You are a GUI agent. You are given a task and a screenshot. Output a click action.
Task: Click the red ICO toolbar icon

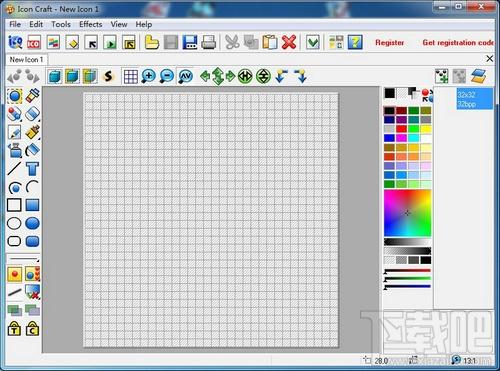(34, 42)
